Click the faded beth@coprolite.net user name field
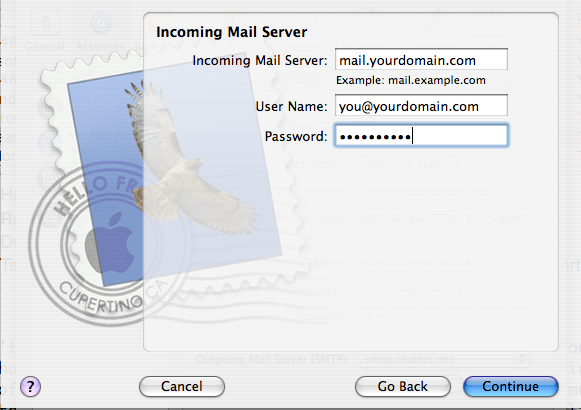 411,289
